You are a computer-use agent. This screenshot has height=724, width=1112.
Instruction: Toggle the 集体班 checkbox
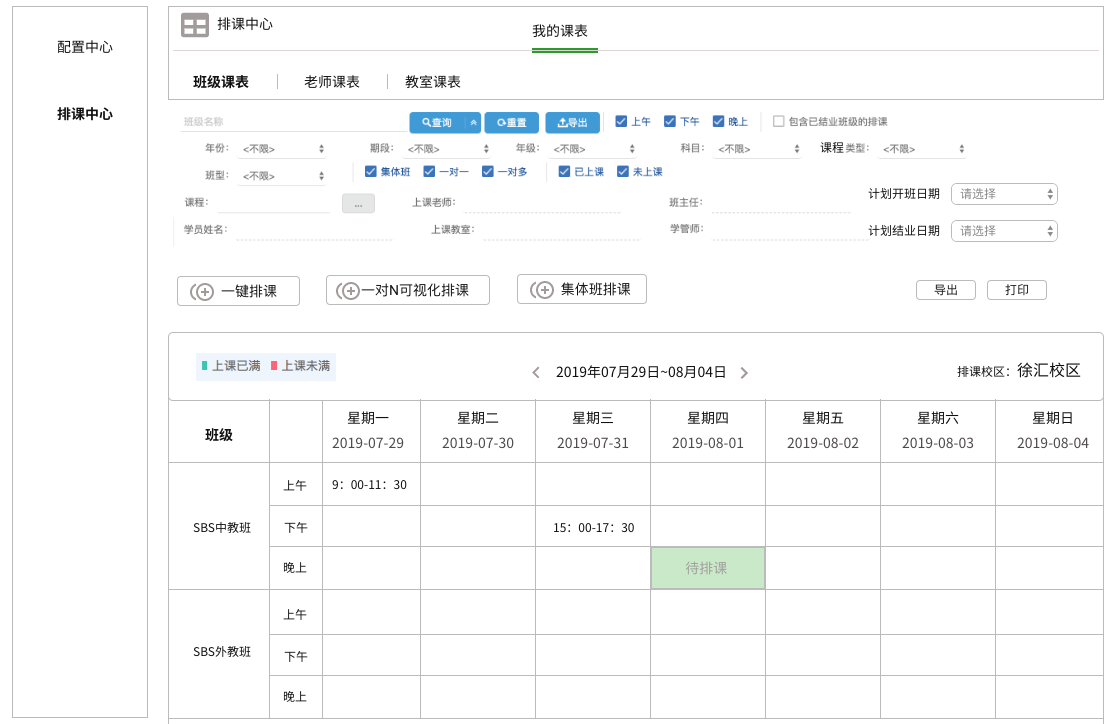coord(370,171)
